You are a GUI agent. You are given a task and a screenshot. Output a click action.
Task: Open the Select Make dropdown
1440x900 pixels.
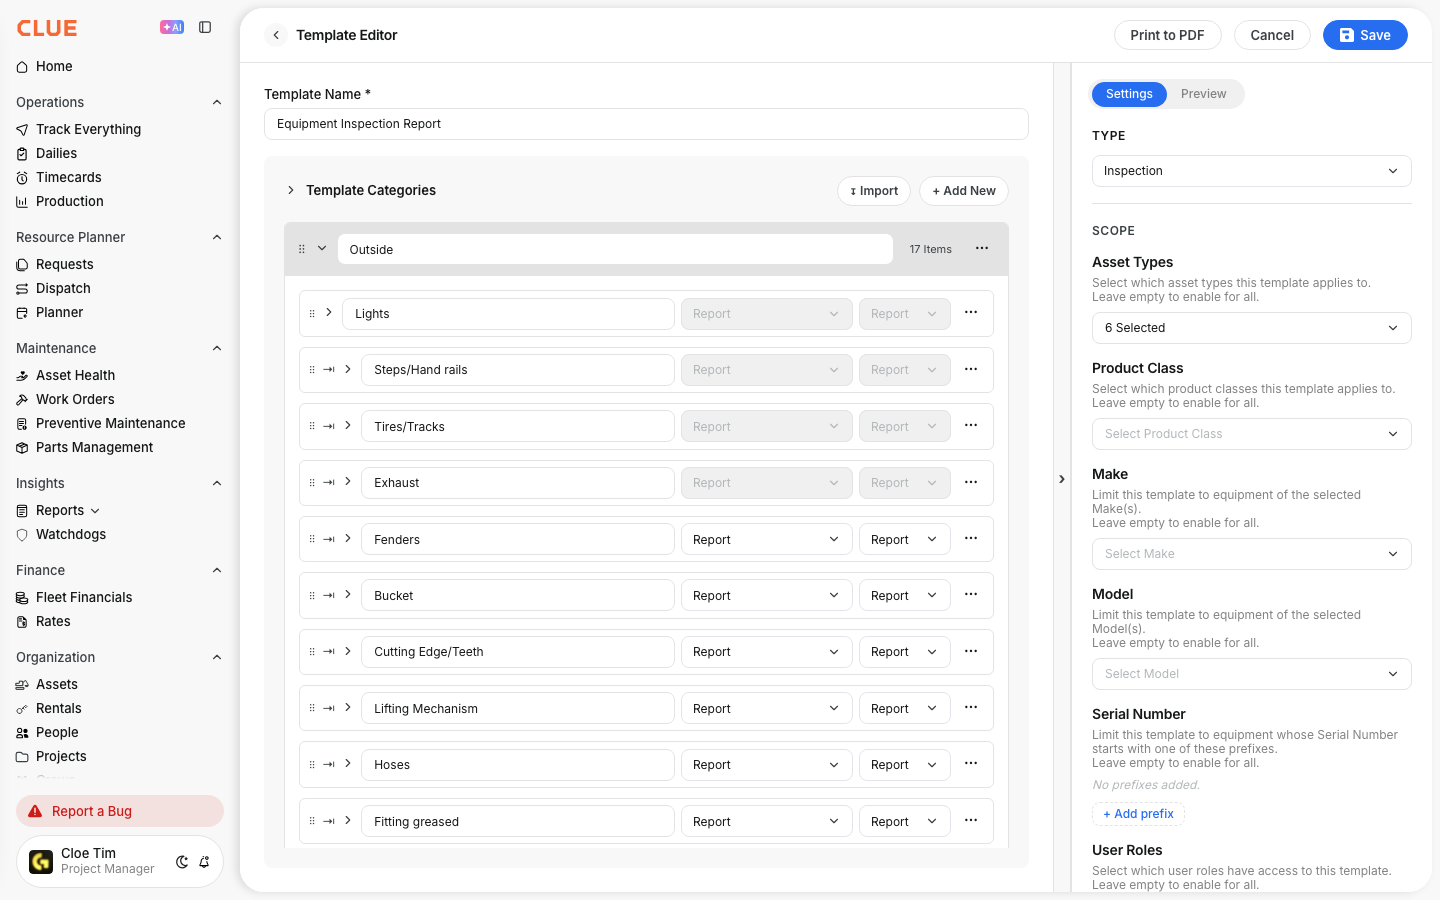point(1251,554)
